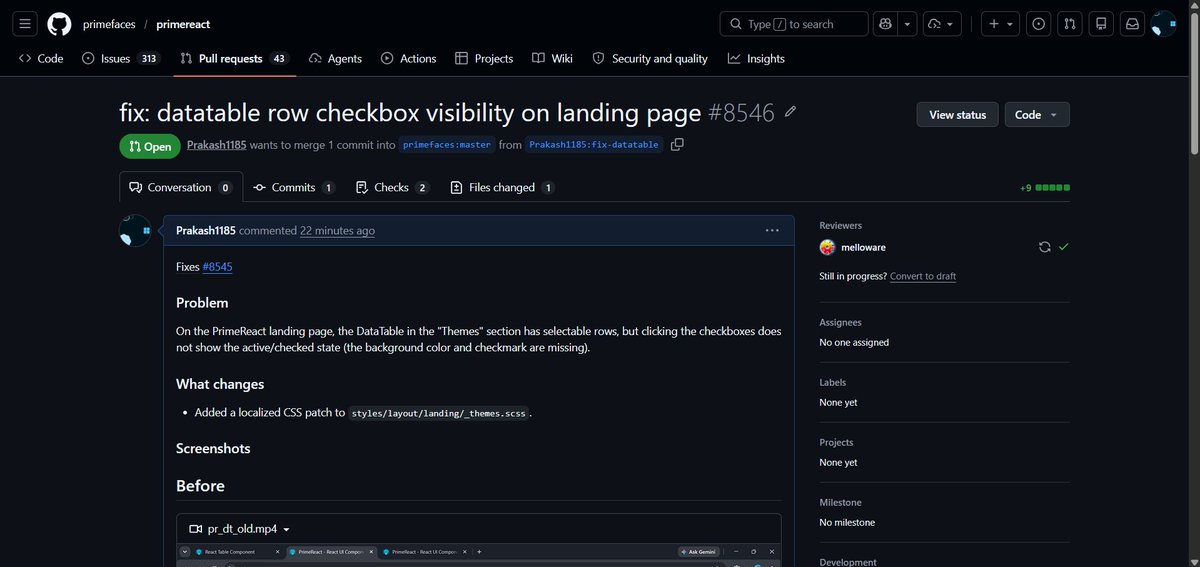Open linked issue #8545
Viewport: 1200px width, 567px height.
click(x=217, y=267)
